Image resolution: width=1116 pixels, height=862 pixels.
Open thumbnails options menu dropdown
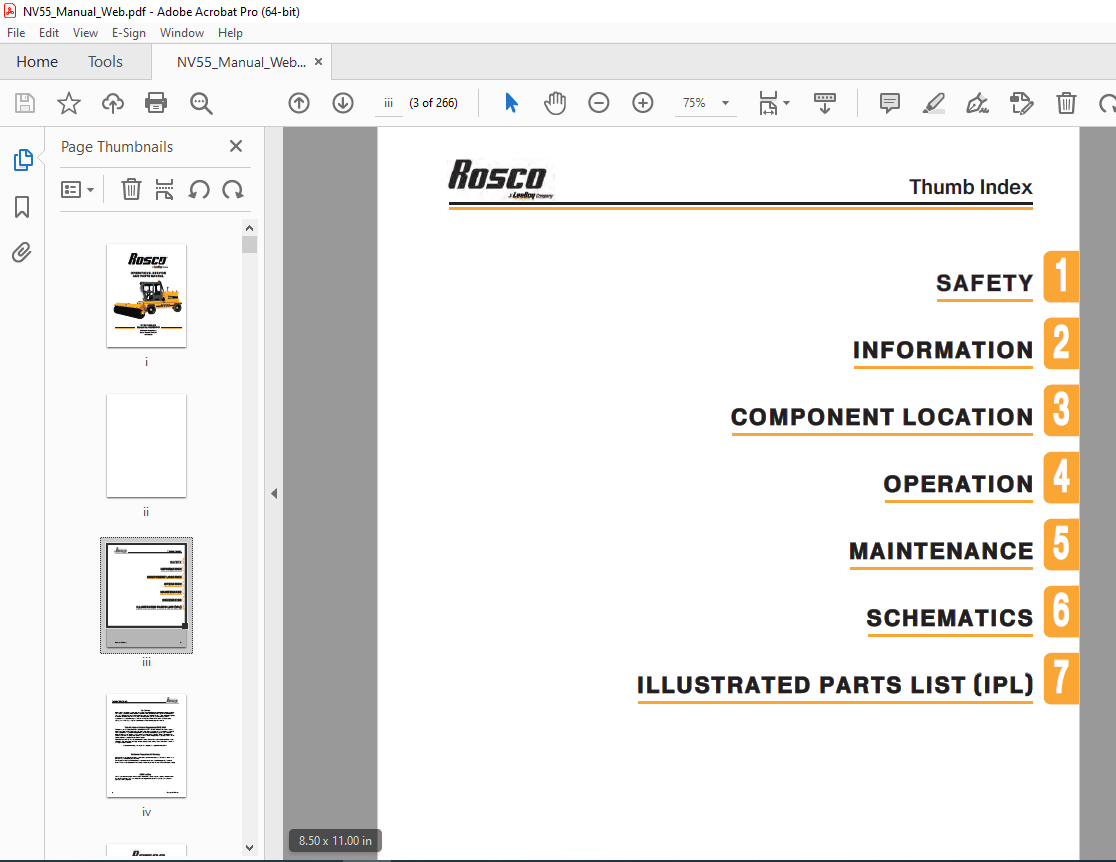[78, 190]
